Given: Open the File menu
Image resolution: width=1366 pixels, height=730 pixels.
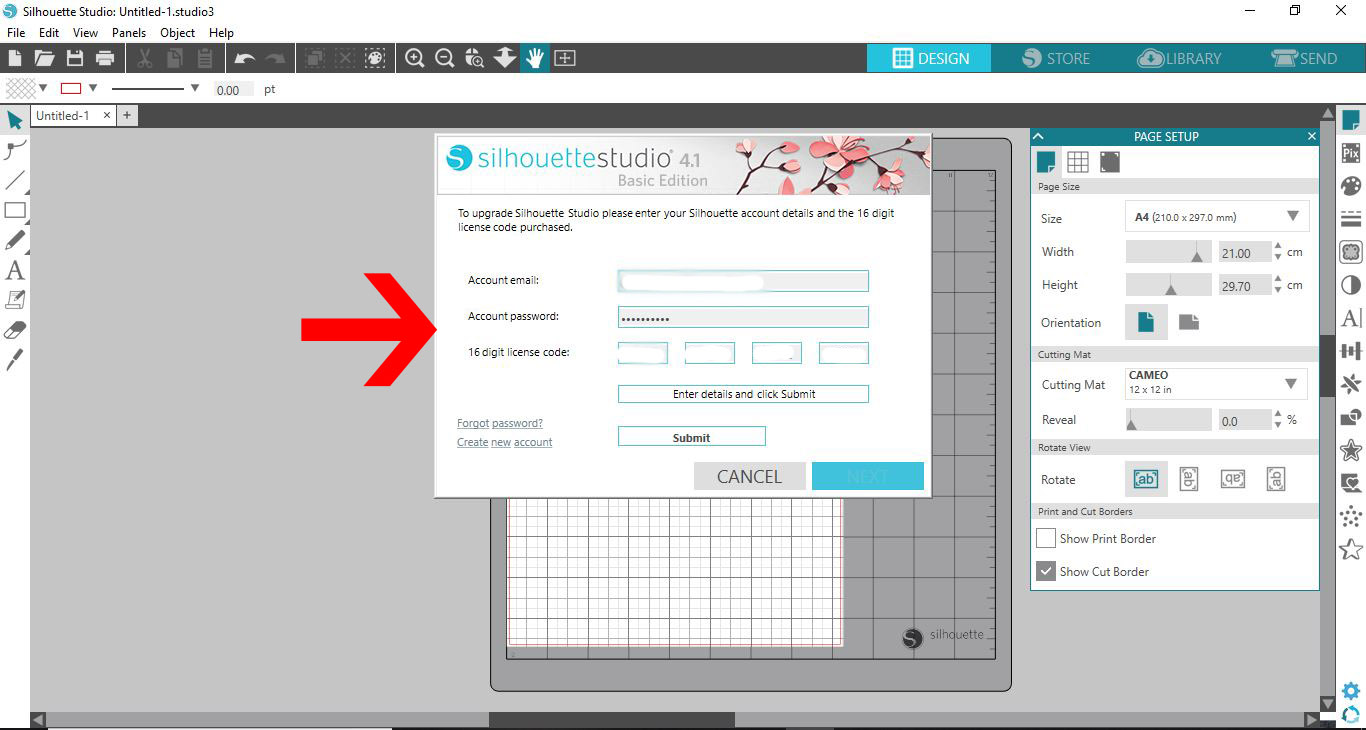Looking at the screenshot, I should coord(16,33).
